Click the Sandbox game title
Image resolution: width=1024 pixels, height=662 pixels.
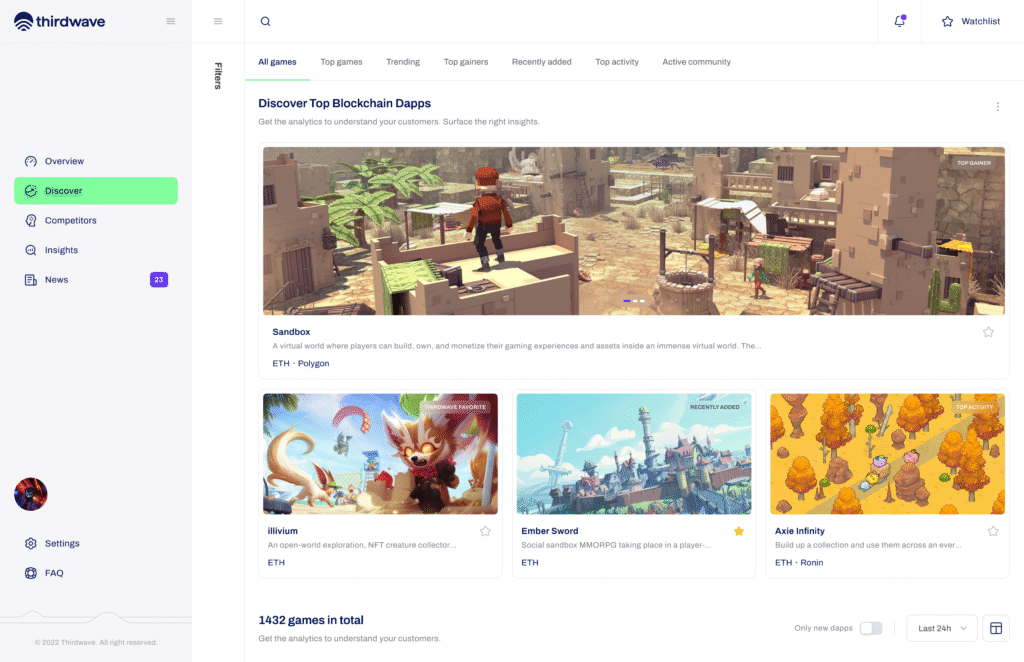[291, 332]
